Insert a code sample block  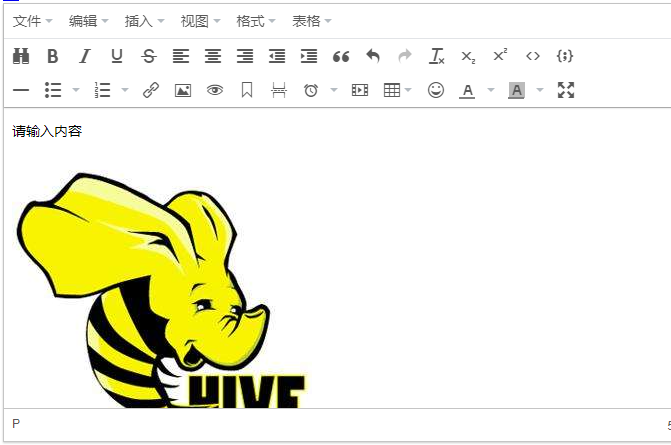(x=564, y=56)
